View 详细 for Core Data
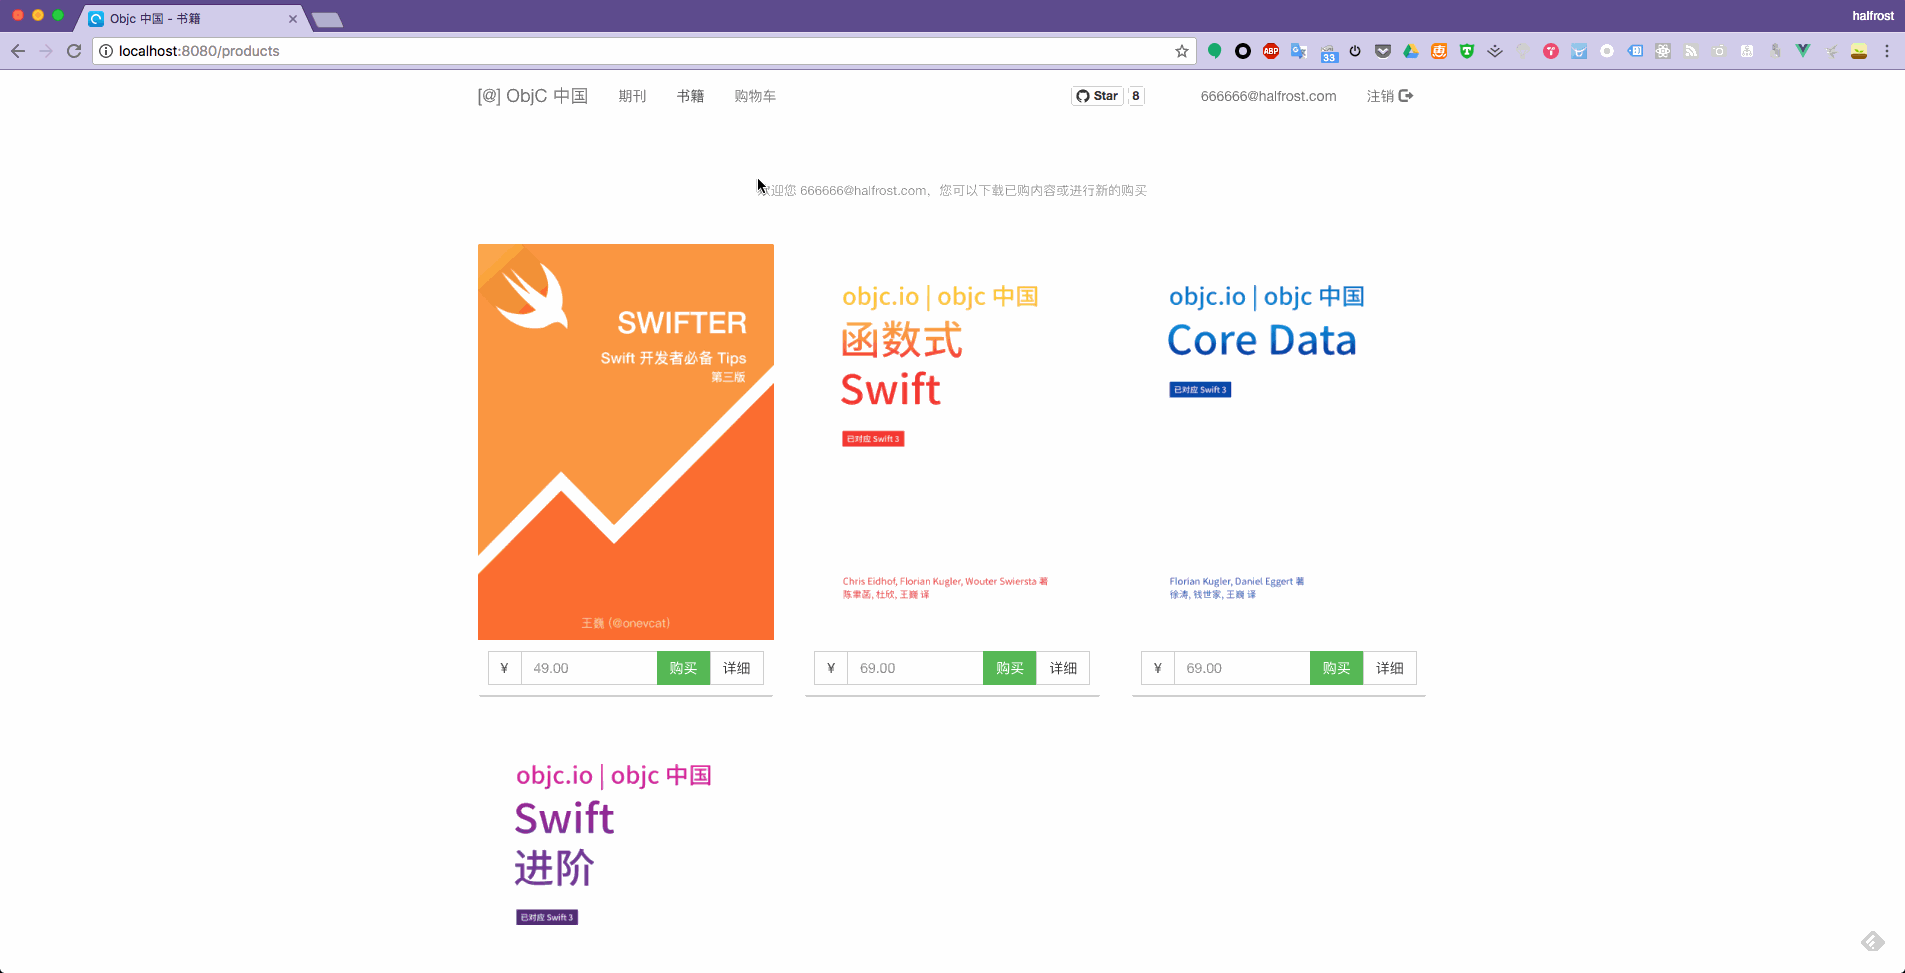The height and width of the screenshot is (973, 1905). click(1390, 668)
